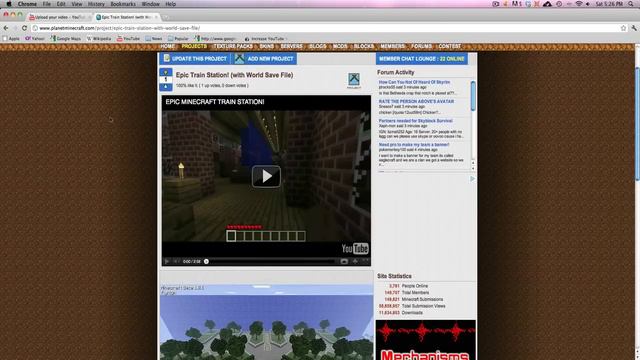Image resolution: width=640 pixels, height=360 pixels.
Task: Open the Apple menu
Action: point(9,4)
